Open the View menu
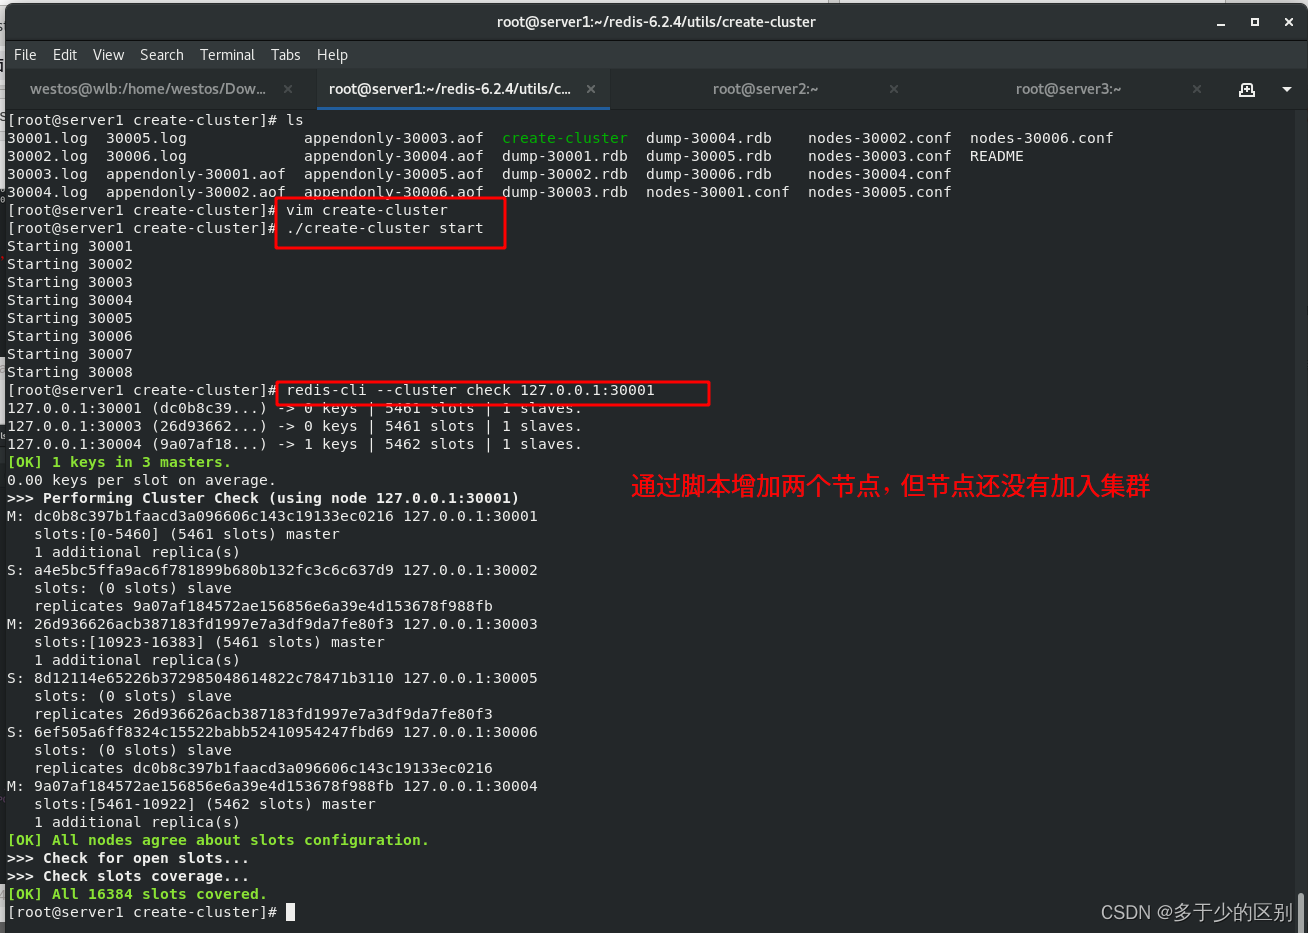Viewport: 1308px width, 933px height. coord(108,55)
